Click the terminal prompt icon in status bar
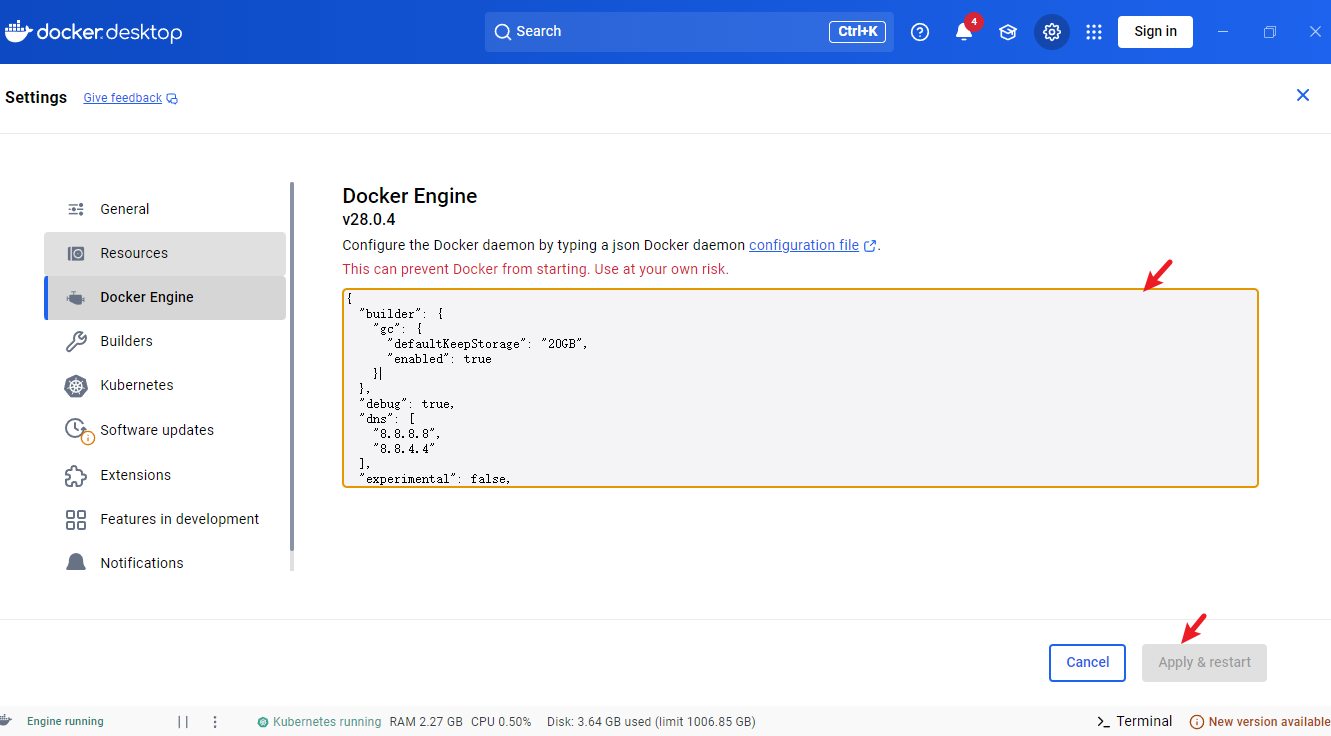Viewport: 1331px width, 736px height. coord(1104,722)
